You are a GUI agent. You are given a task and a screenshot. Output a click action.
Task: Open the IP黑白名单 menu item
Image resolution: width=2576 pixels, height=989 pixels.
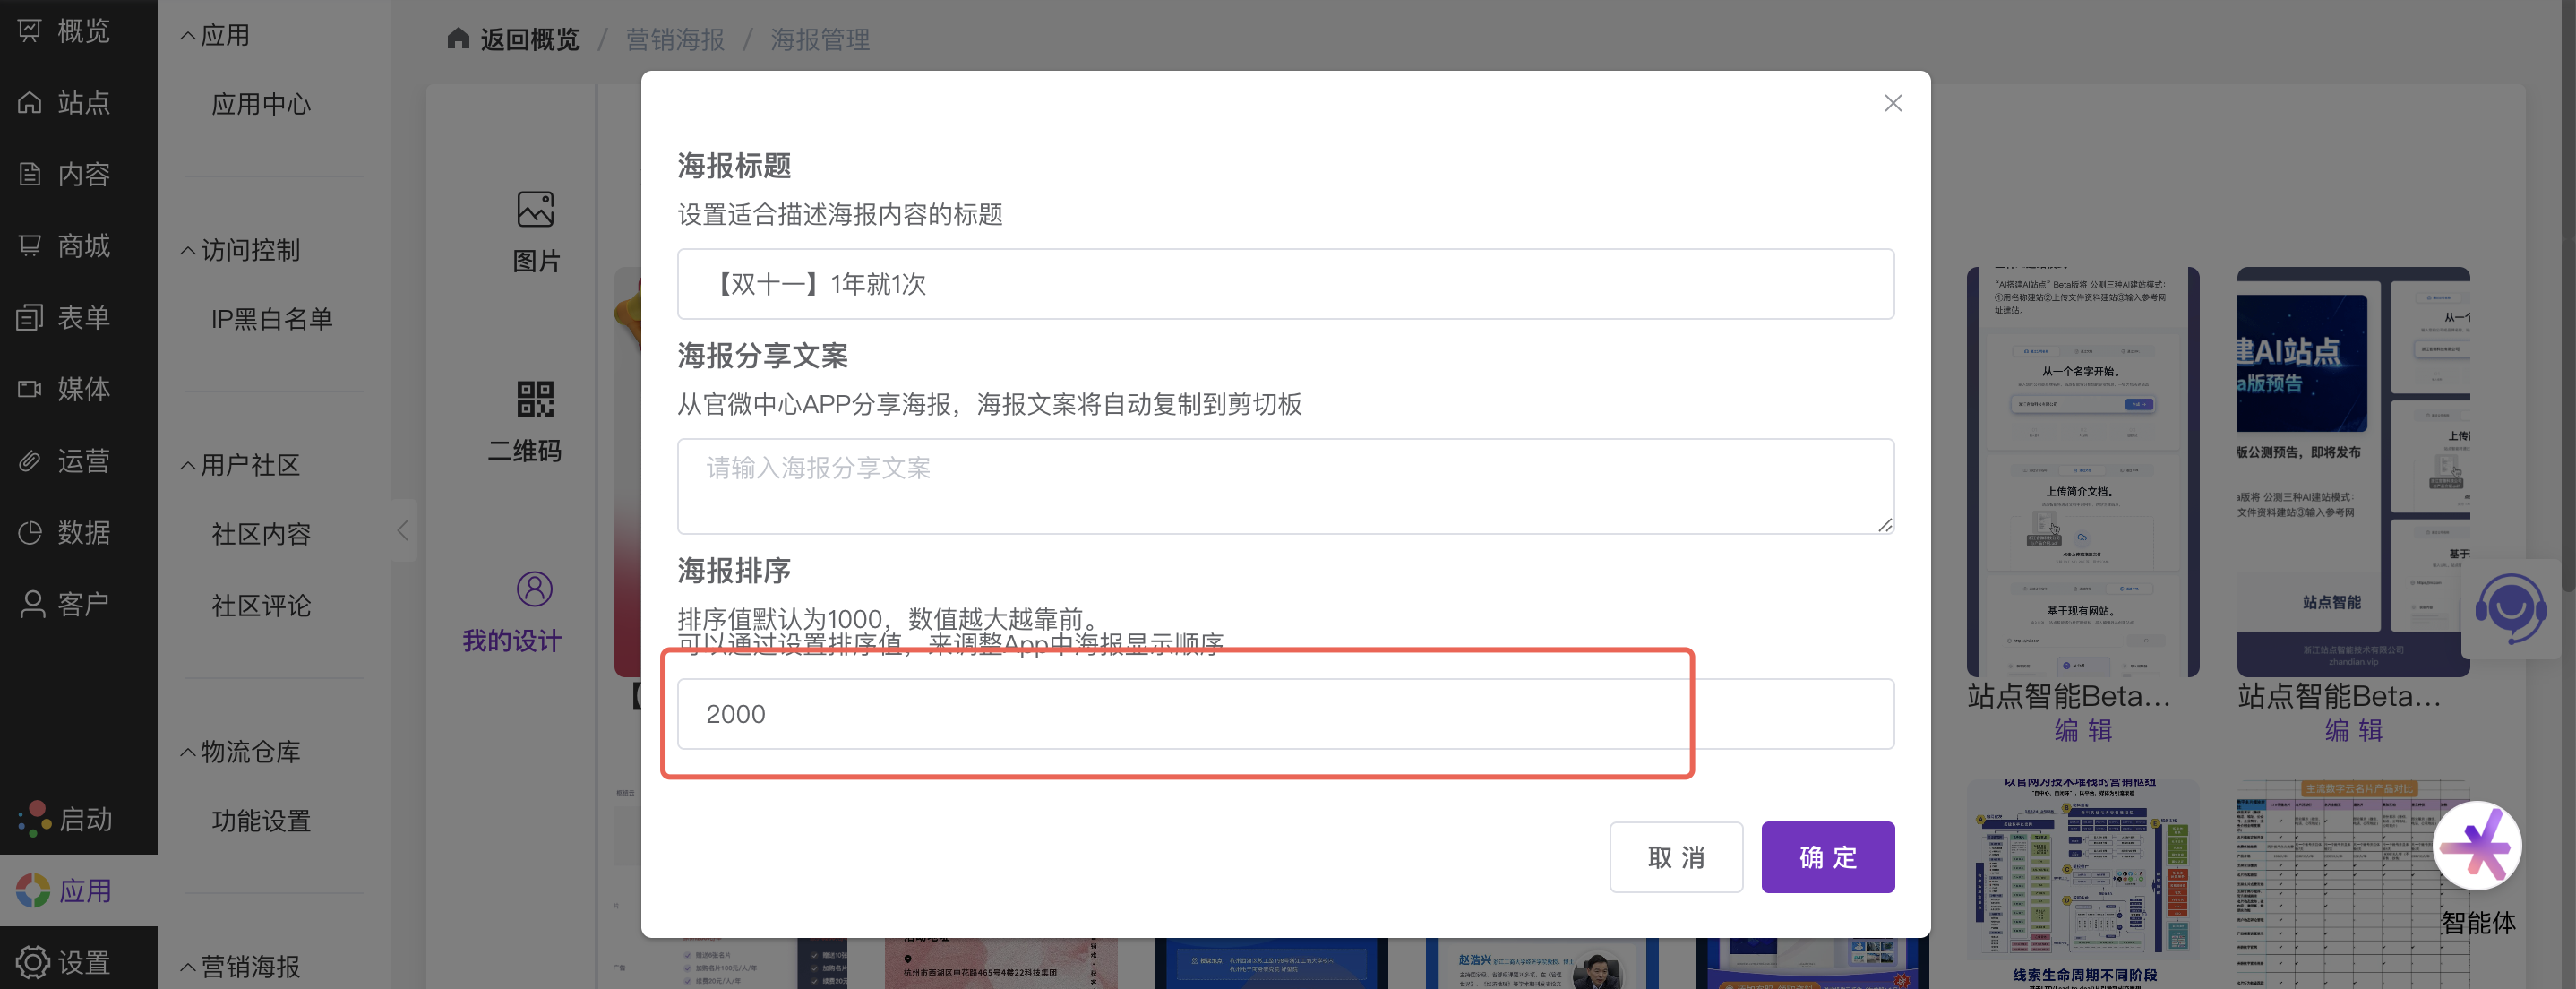point(271,319)
